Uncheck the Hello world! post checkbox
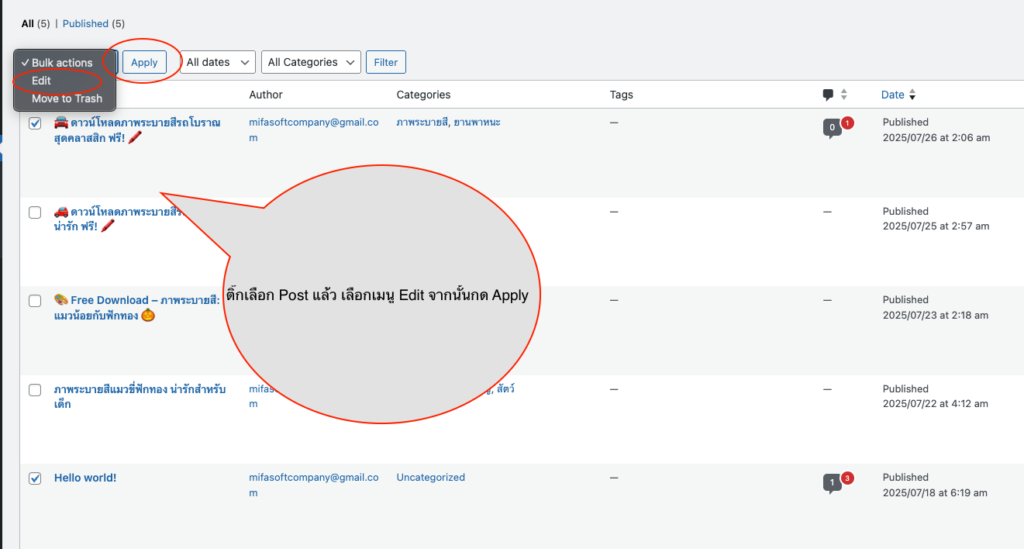Screen dimensions: 1024x549 coord(35,478)
